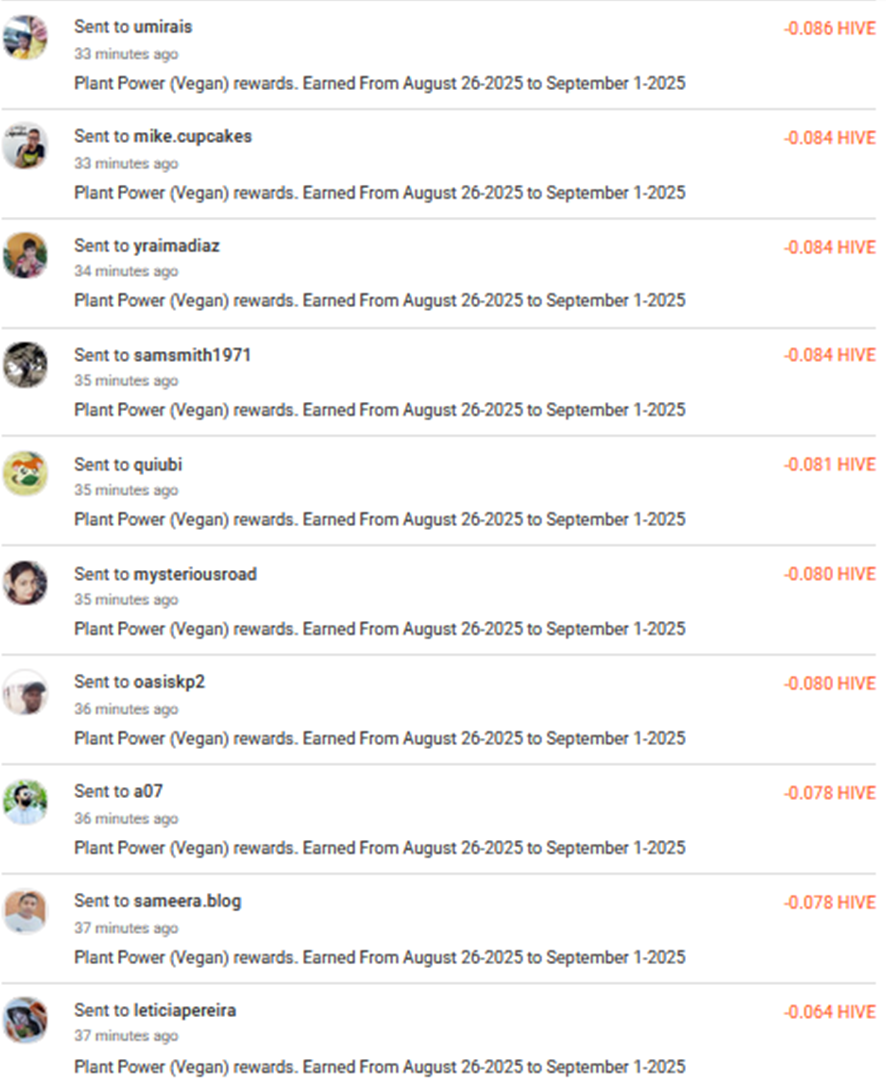The height and width of the screenshot is (1086, 886).
Task: Click the -0.086 HIVE transfer amount
Action: [x=829, y=28]
